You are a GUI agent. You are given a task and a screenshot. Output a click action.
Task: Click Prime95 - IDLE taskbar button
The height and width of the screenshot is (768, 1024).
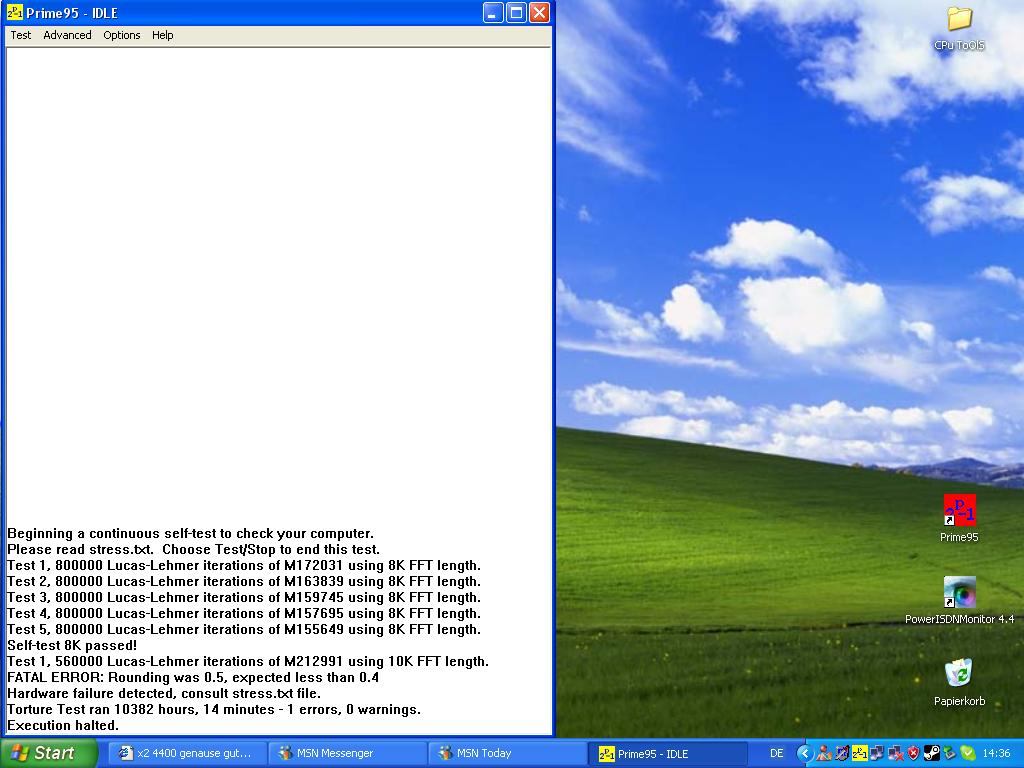pyautogui.click(x=667, y=753)
